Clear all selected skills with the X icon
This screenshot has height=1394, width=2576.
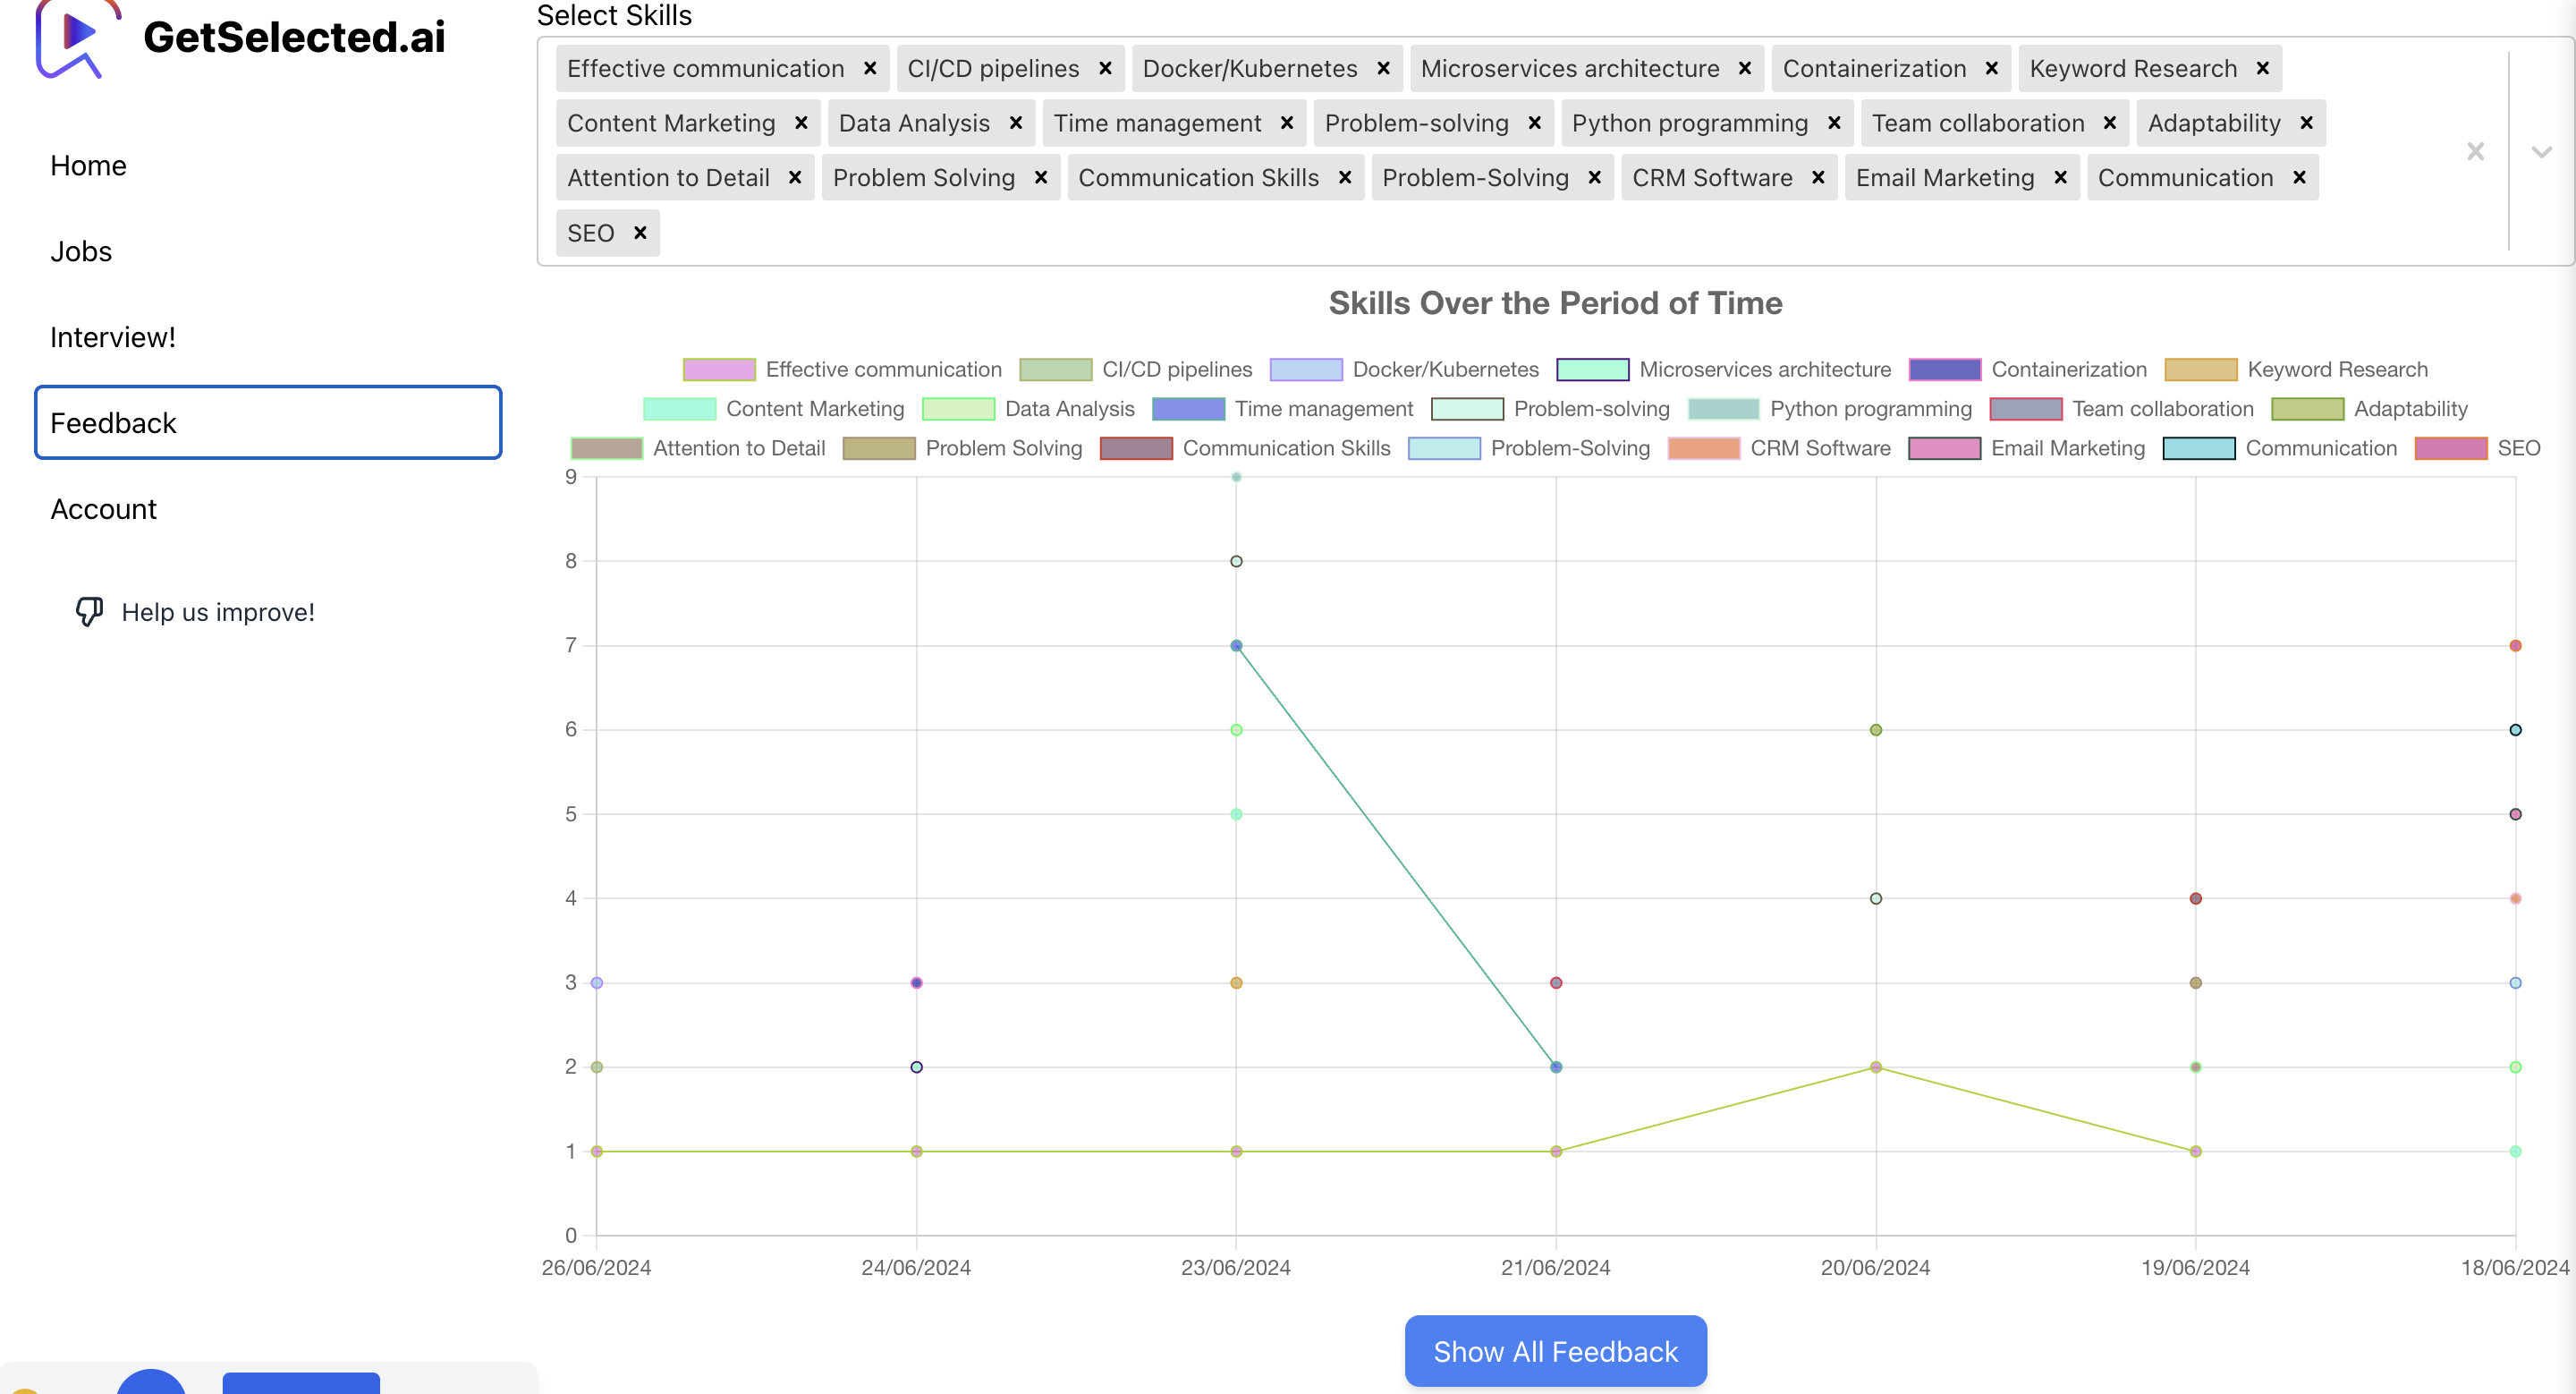tap(2475, 152)
